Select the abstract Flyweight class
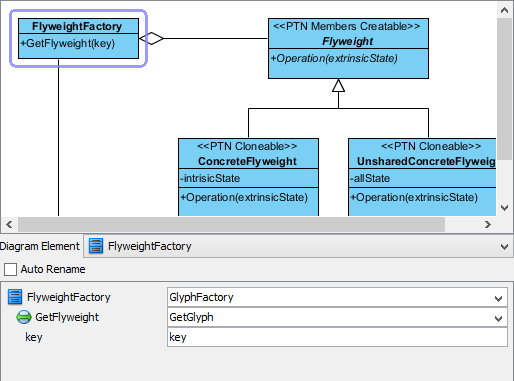This screenshot has height=381, width=514. 348,48
